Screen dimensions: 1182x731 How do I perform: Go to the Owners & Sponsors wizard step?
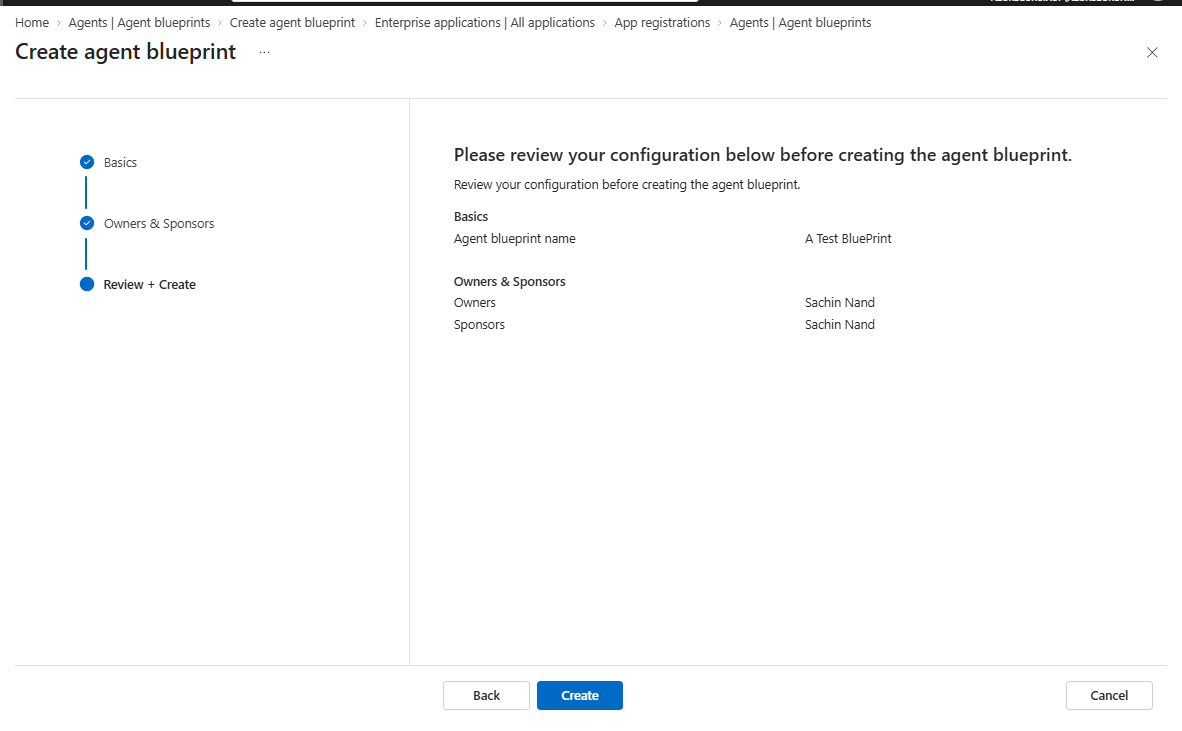click(159, 224)
